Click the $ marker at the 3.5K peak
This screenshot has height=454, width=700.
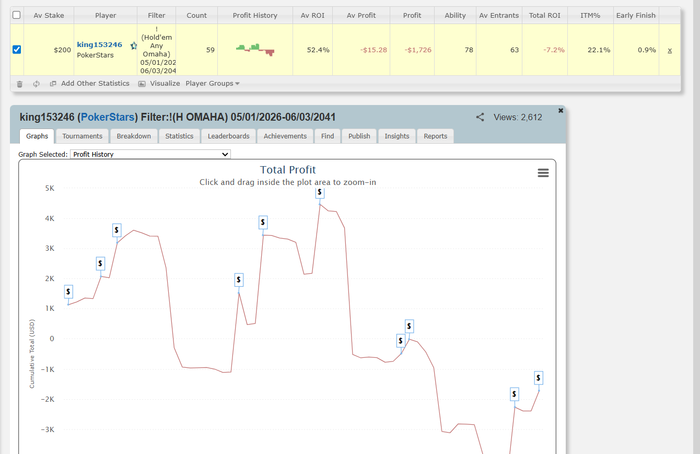tap(263, 222)
